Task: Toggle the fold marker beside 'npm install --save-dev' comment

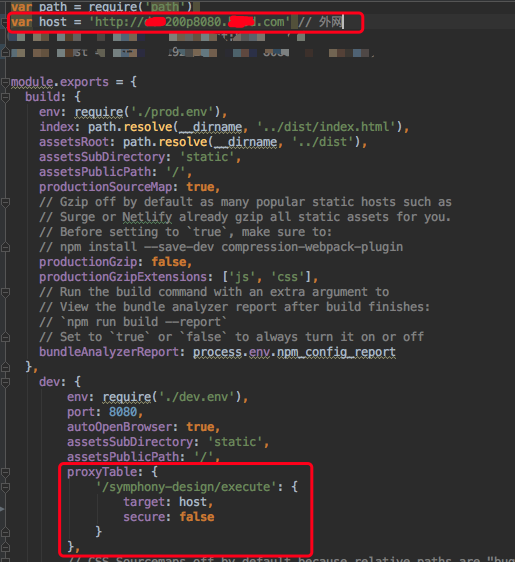Action: 5,247
